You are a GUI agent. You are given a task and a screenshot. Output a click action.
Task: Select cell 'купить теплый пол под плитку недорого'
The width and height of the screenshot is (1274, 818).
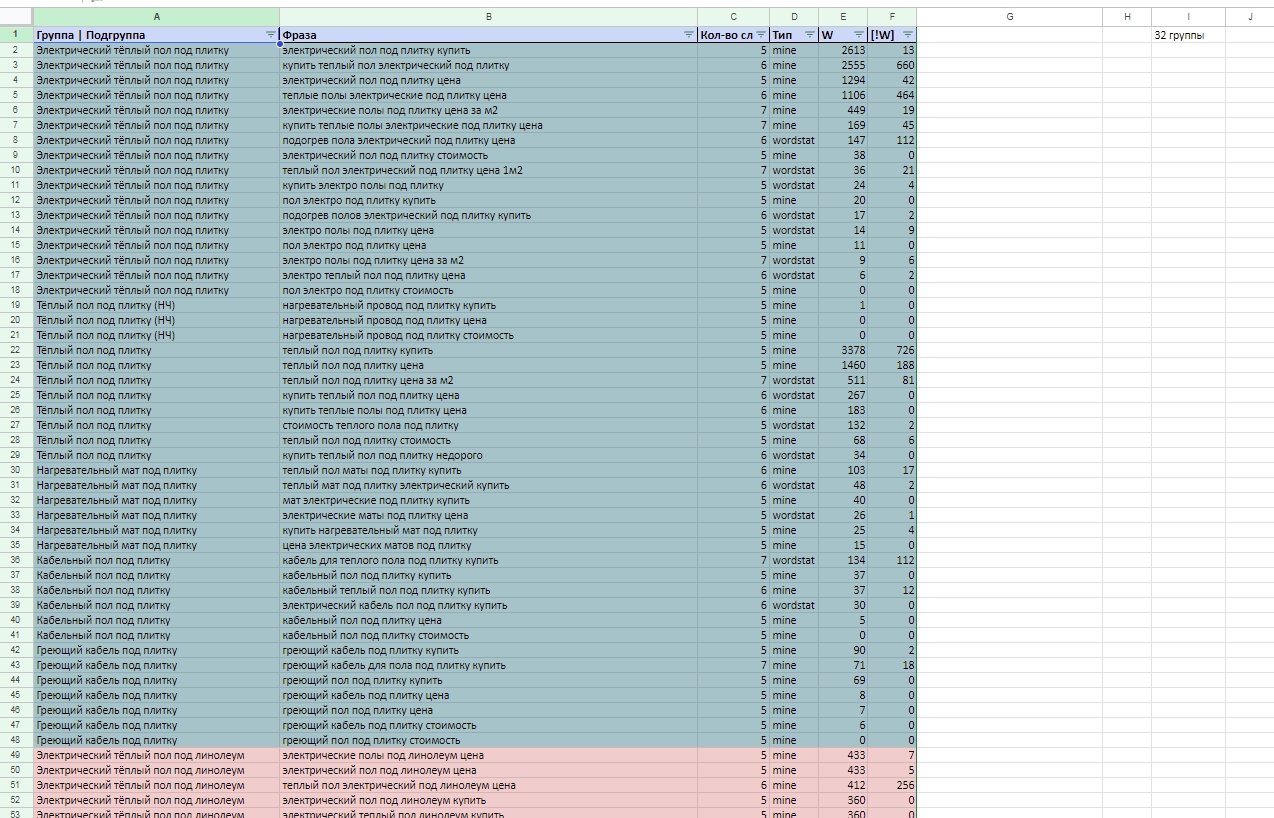[x=383, y=455]
